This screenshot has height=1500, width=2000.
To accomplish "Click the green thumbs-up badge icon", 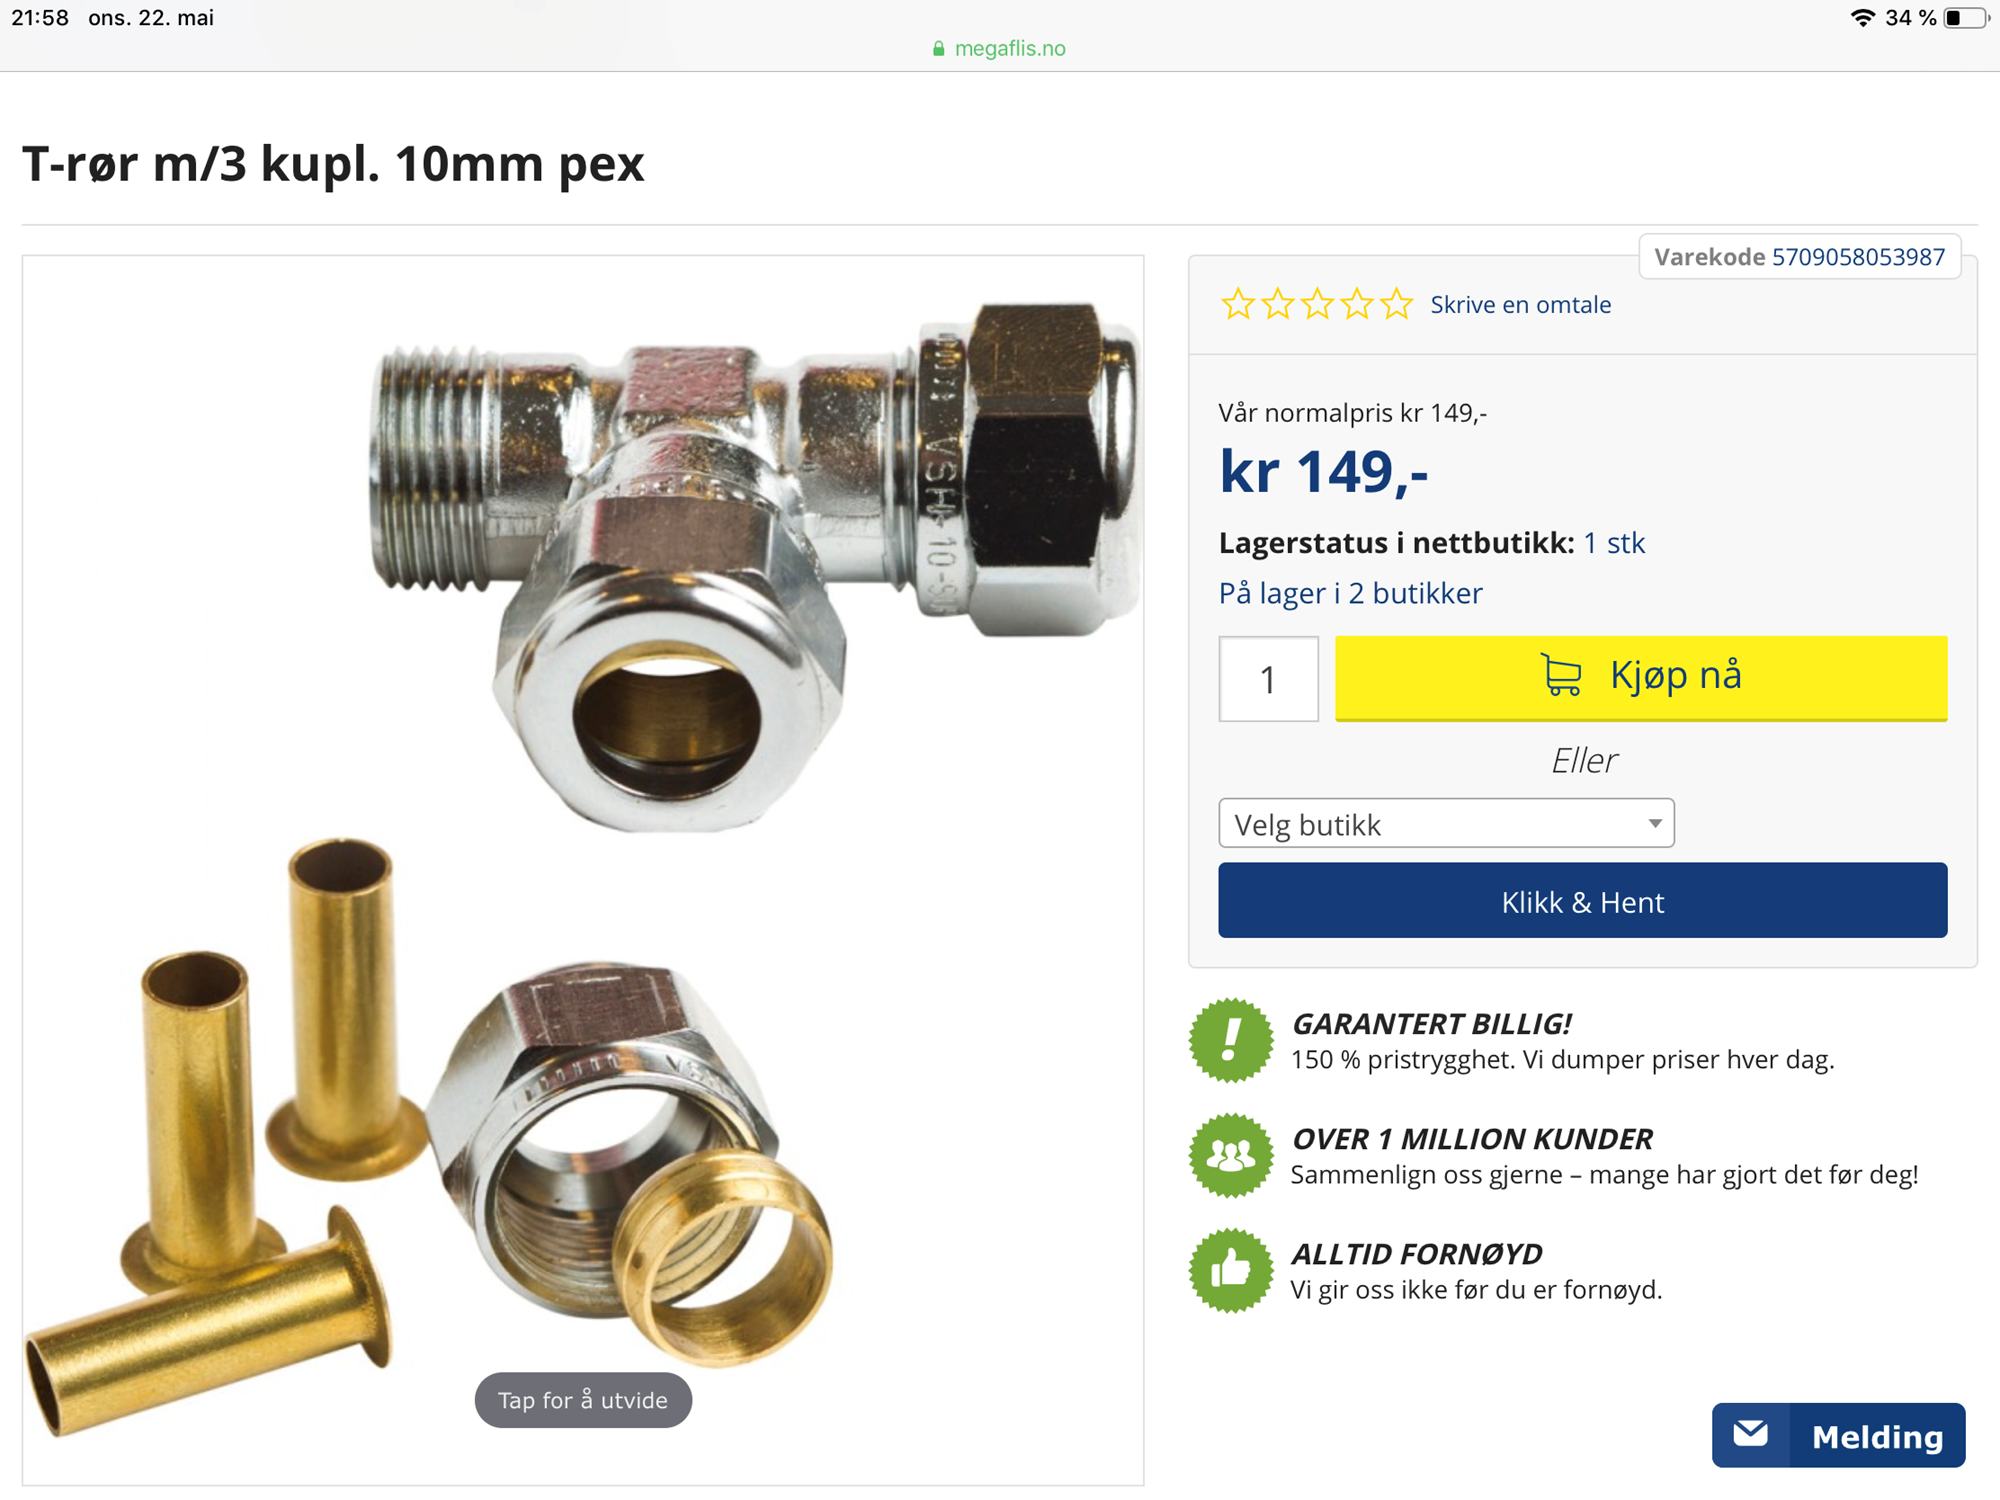I will click(x=1231, y=1270).
